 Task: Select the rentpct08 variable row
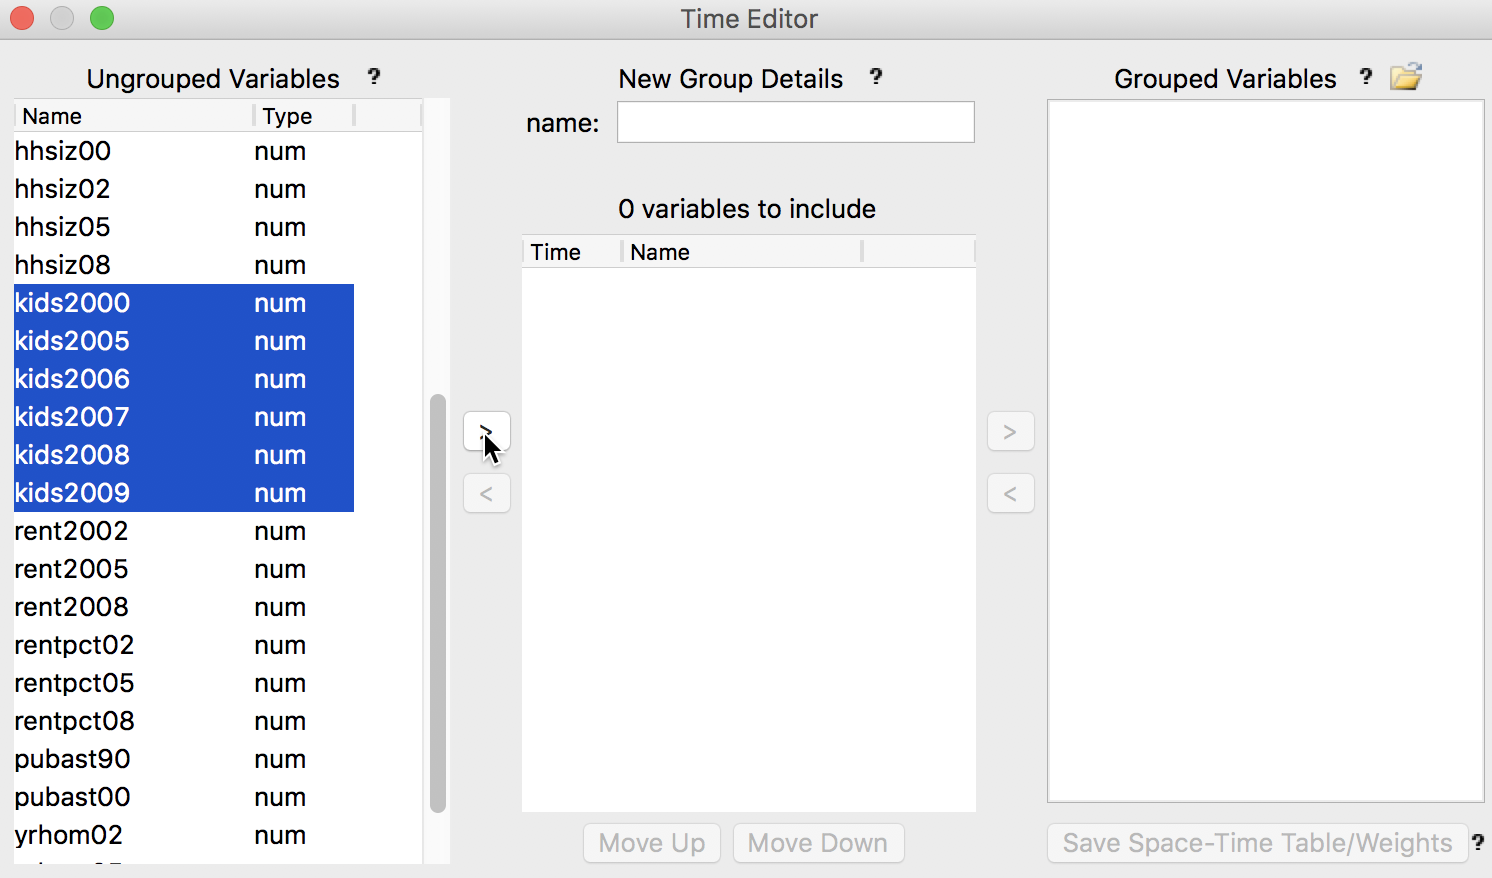click(x=184, y=721)
